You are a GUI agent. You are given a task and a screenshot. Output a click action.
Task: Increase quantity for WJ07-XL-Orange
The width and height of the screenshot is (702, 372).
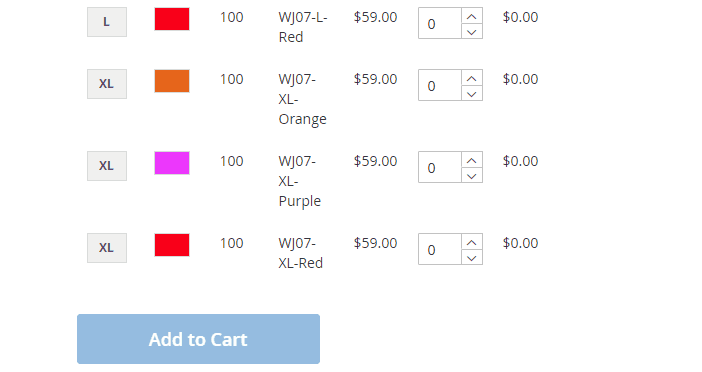(471, 78)
